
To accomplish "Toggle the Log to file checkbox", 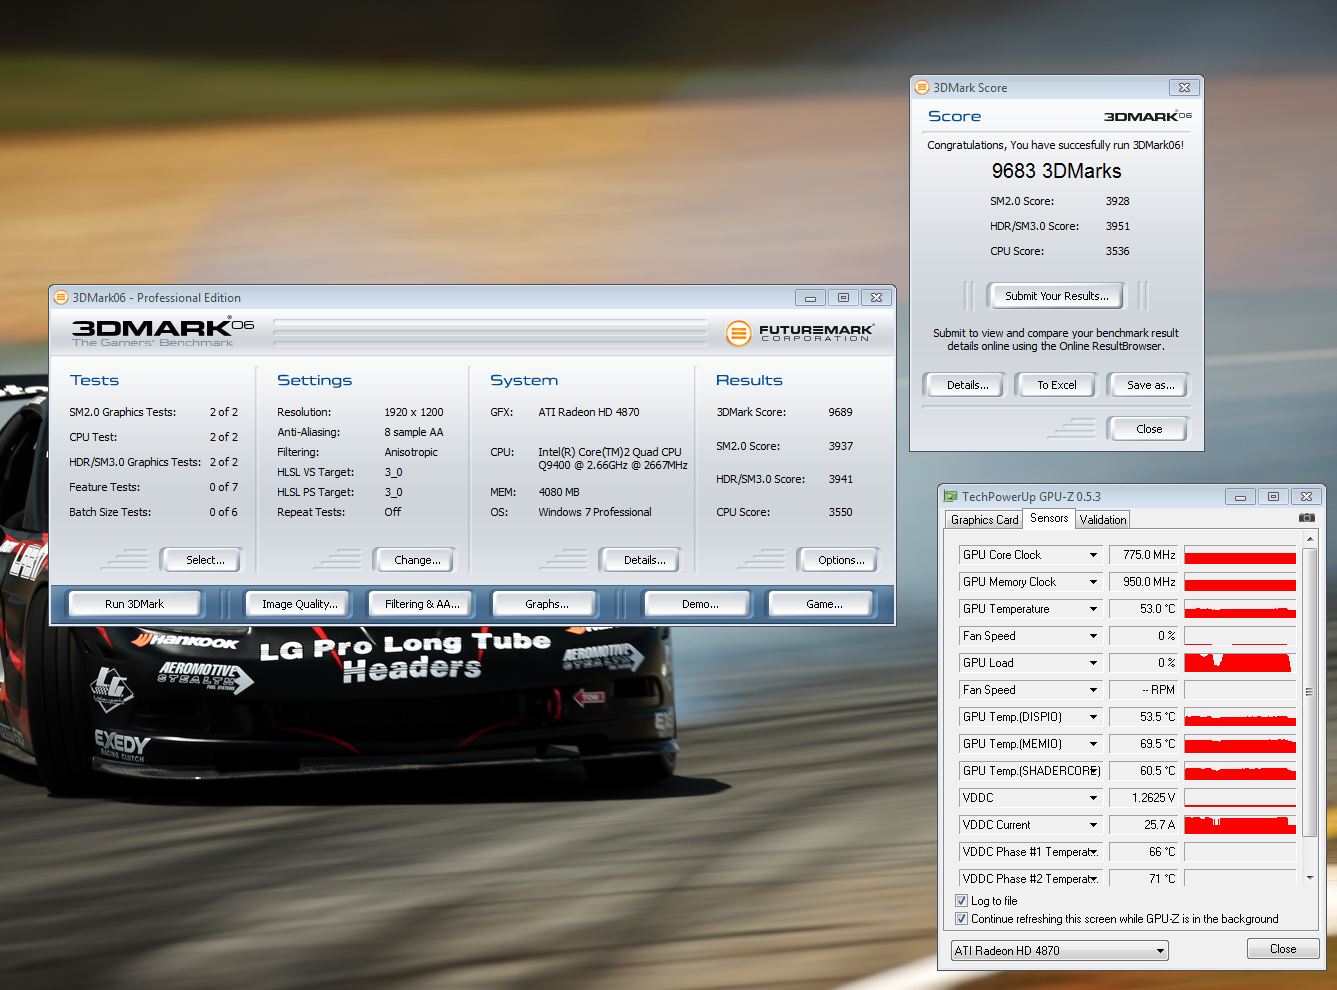I will pos(962,901).
